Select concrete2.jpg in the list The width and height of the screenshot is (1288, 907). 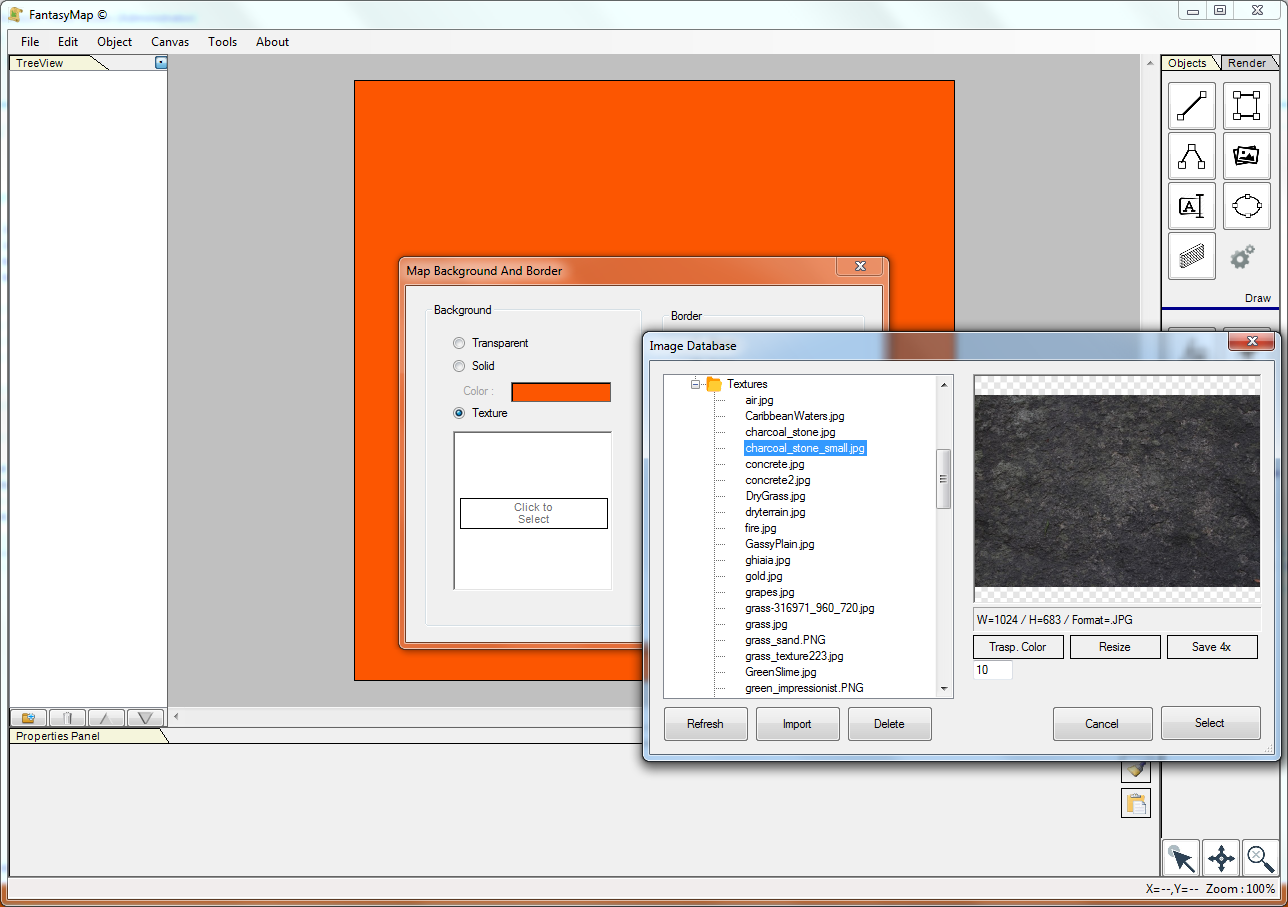point(778,480)
